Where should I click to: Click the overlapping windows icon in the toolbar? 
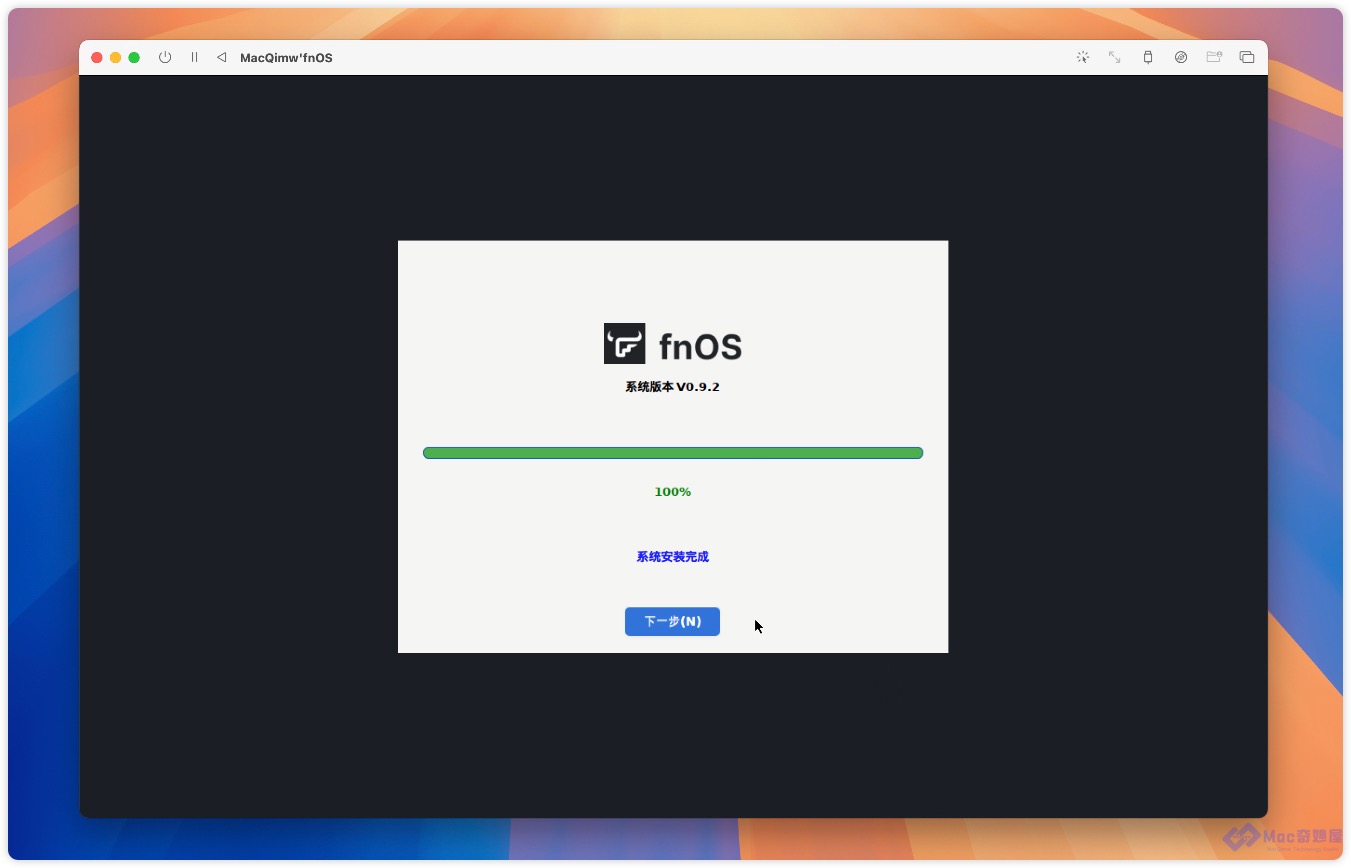[1247, 57]
